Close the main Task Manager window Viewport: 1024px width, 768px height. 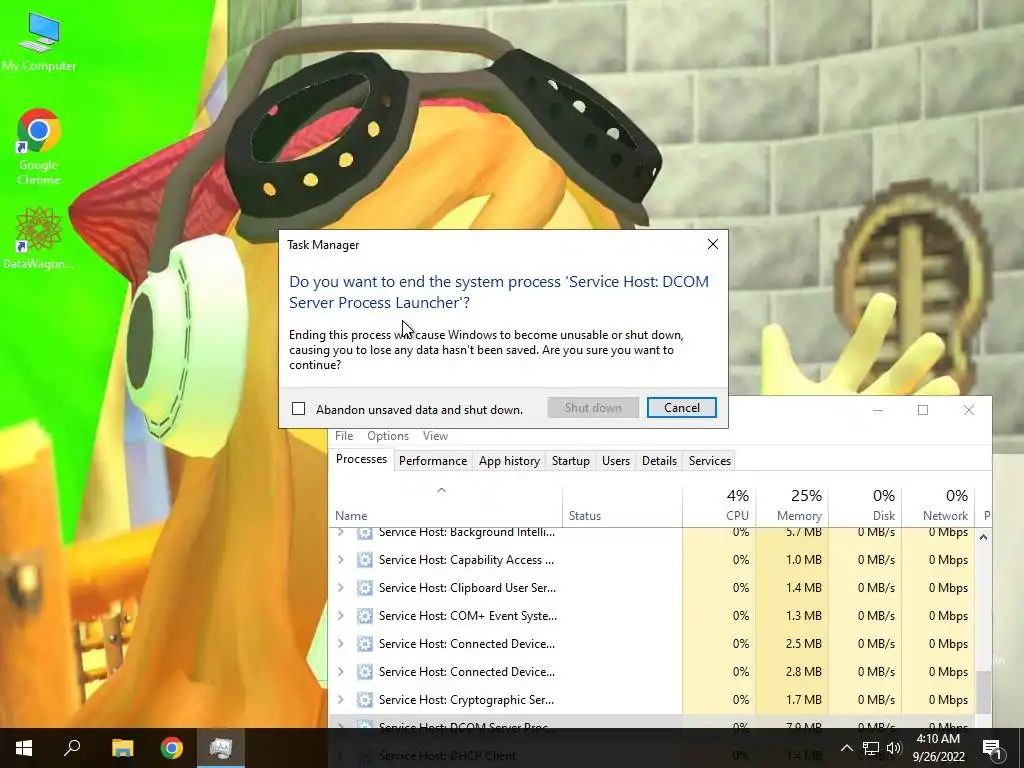(968, 410)
